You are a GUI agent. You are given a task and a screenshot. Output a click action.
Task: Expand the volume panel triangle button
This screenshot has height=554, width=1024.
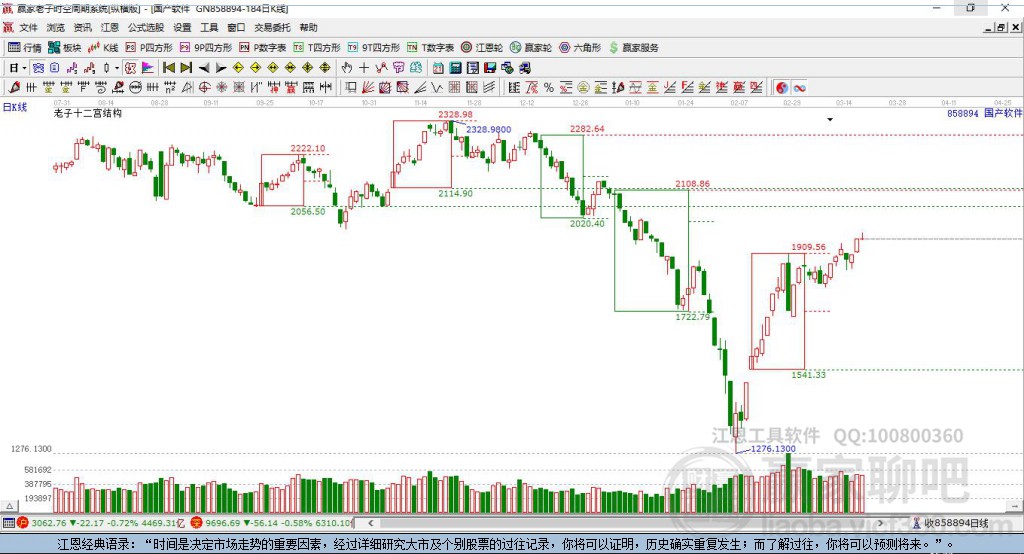pyautogui.click(x=9, y=506)
